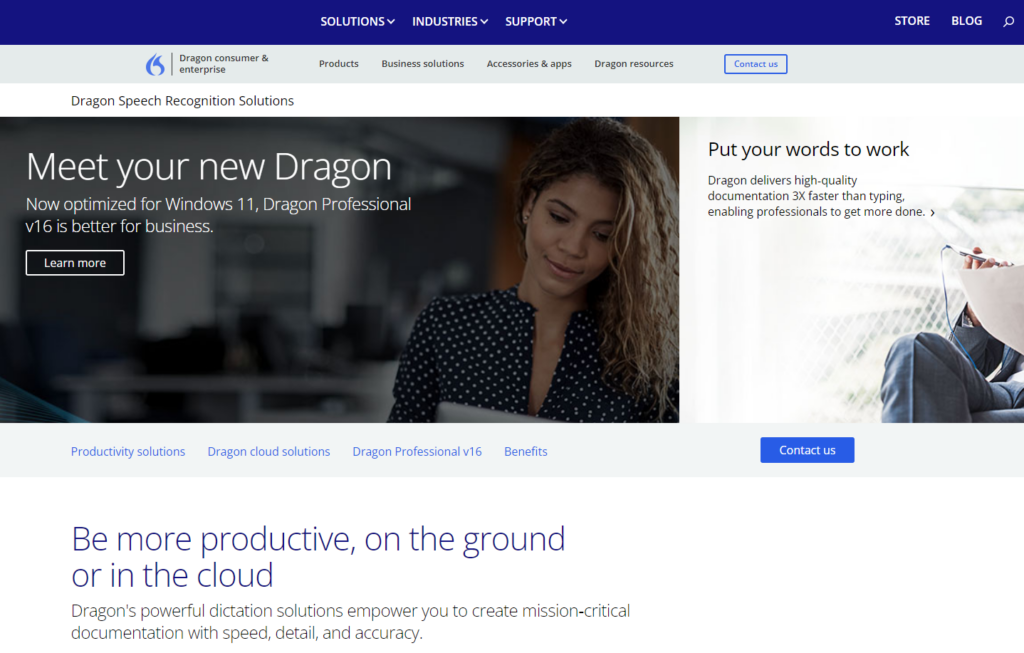Go to the STORE page
The width and height of the screenshot is (1024, 653).
tap(912, 20)
